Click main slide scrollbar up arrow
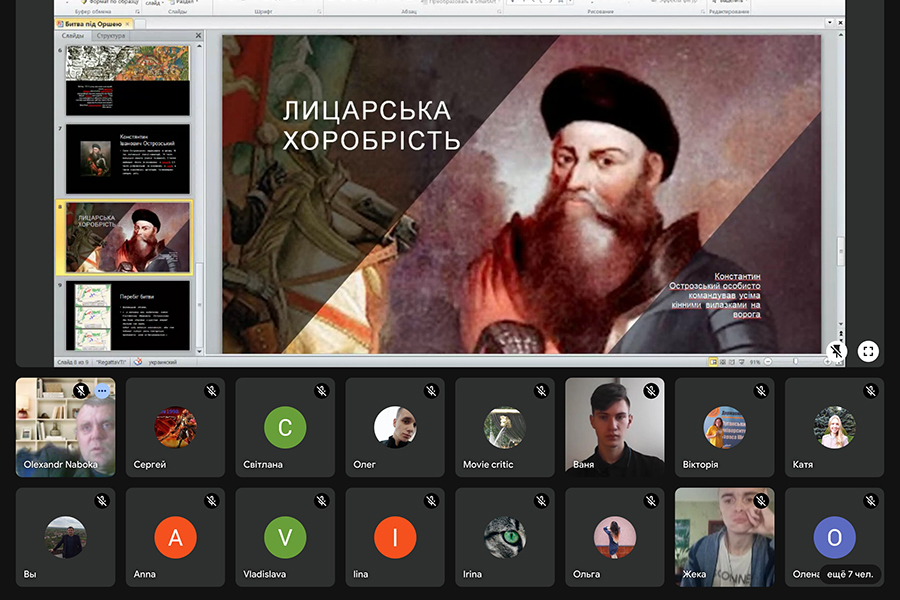This screenshot has height=600, width=900. [x=840, y=35]
